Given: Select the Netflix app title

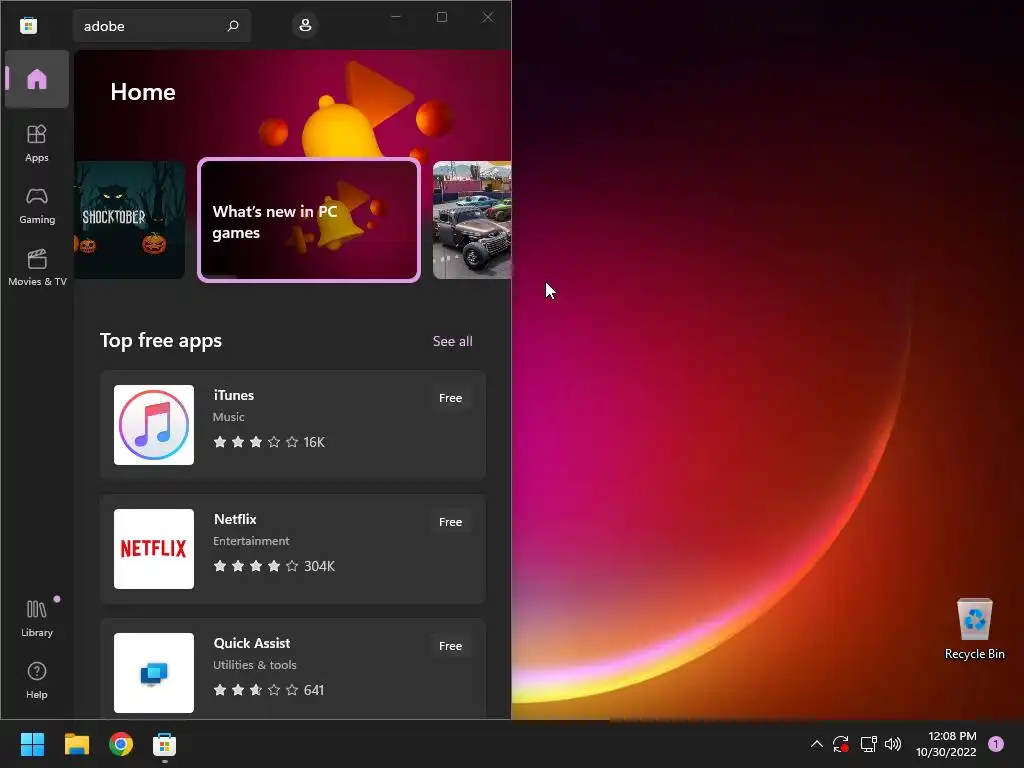Looking at the screenshot, I should click(235, 519).
